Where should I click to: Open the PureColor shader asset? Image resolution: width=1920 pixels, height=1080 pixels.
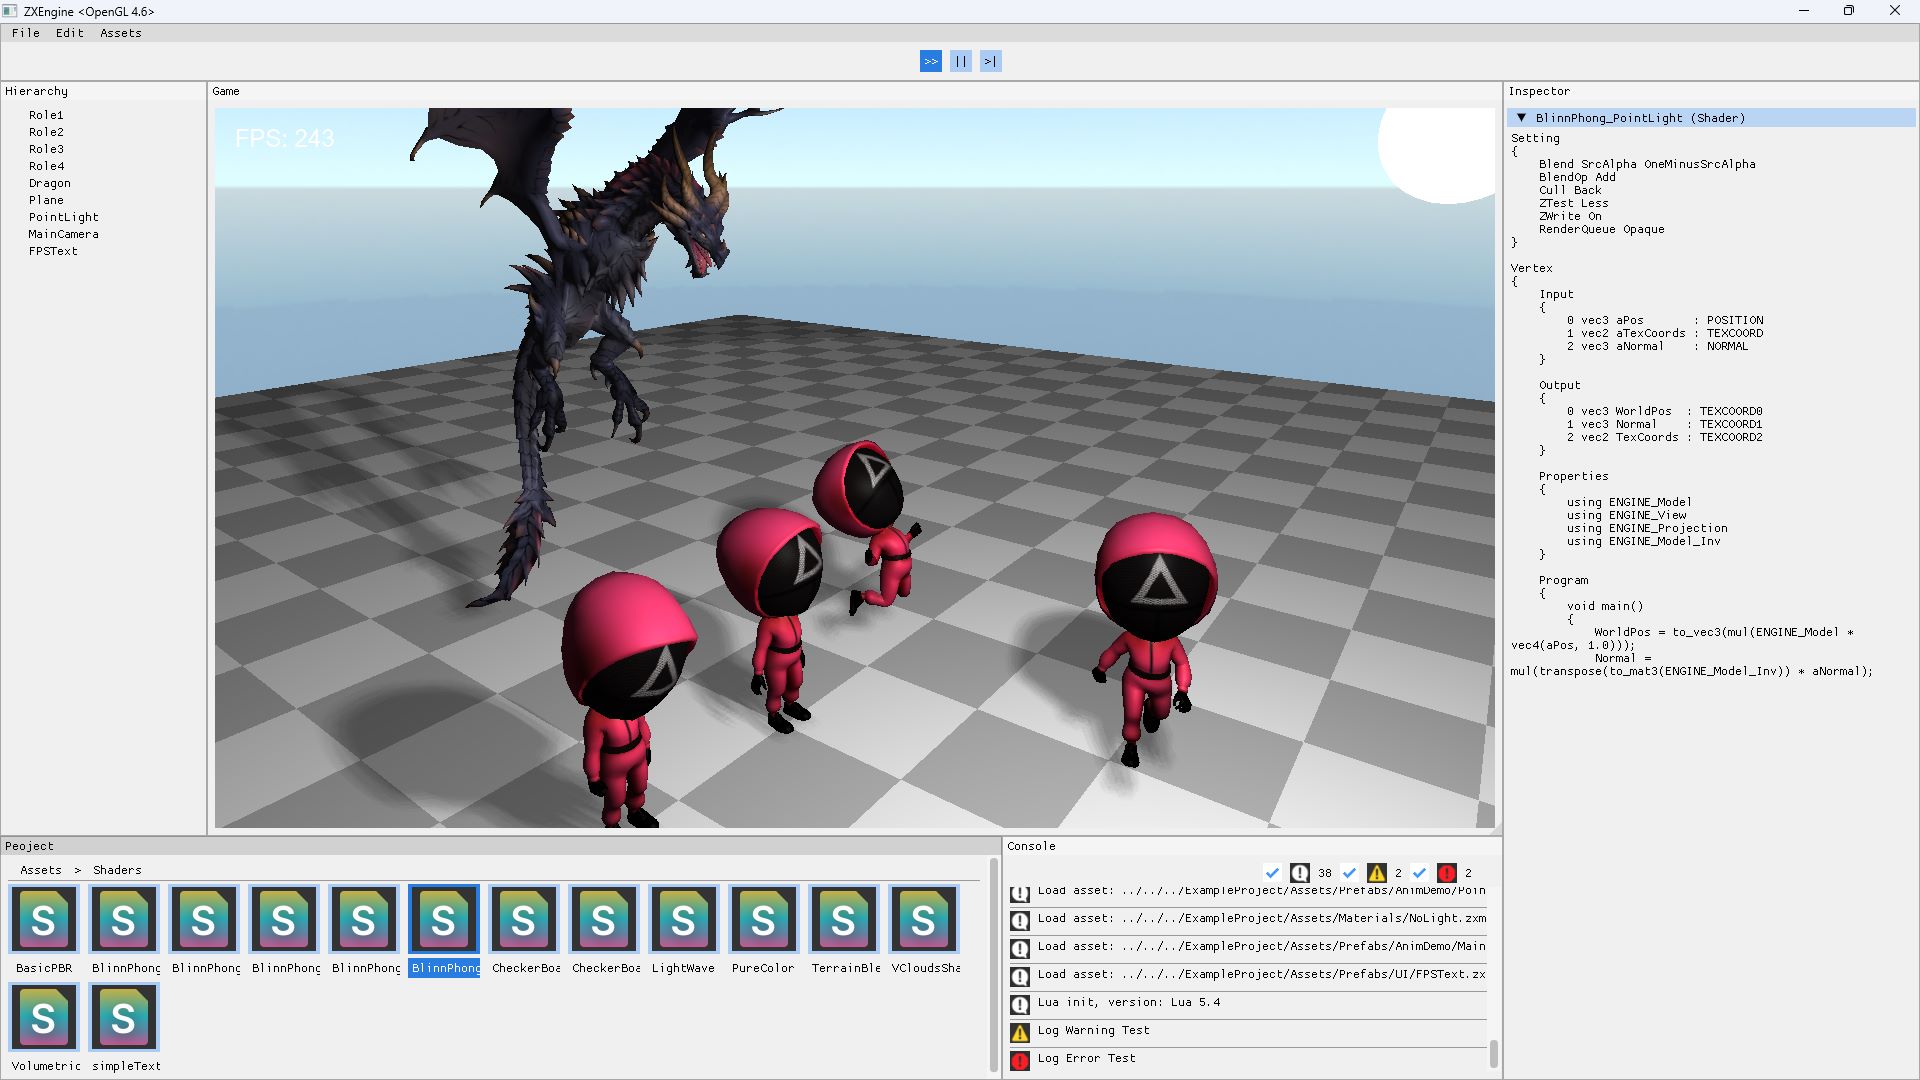pyautogui.click(x=764, y=919)
